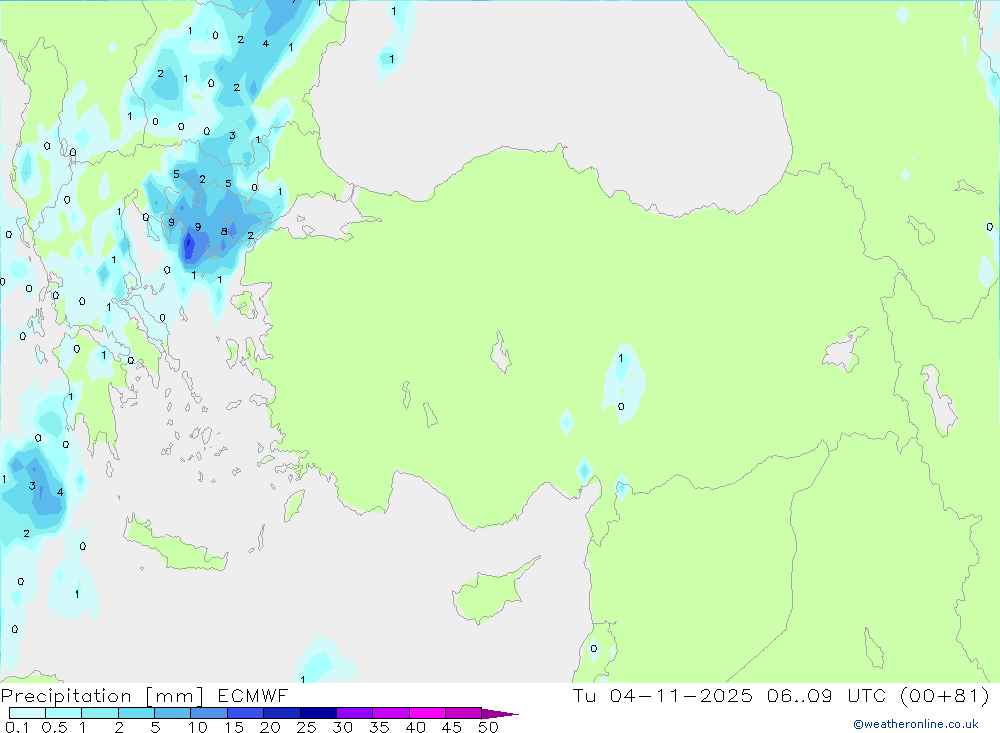Click the '06..09' time range text
This screenshot has height=733, width=1000.
(800, 696)
